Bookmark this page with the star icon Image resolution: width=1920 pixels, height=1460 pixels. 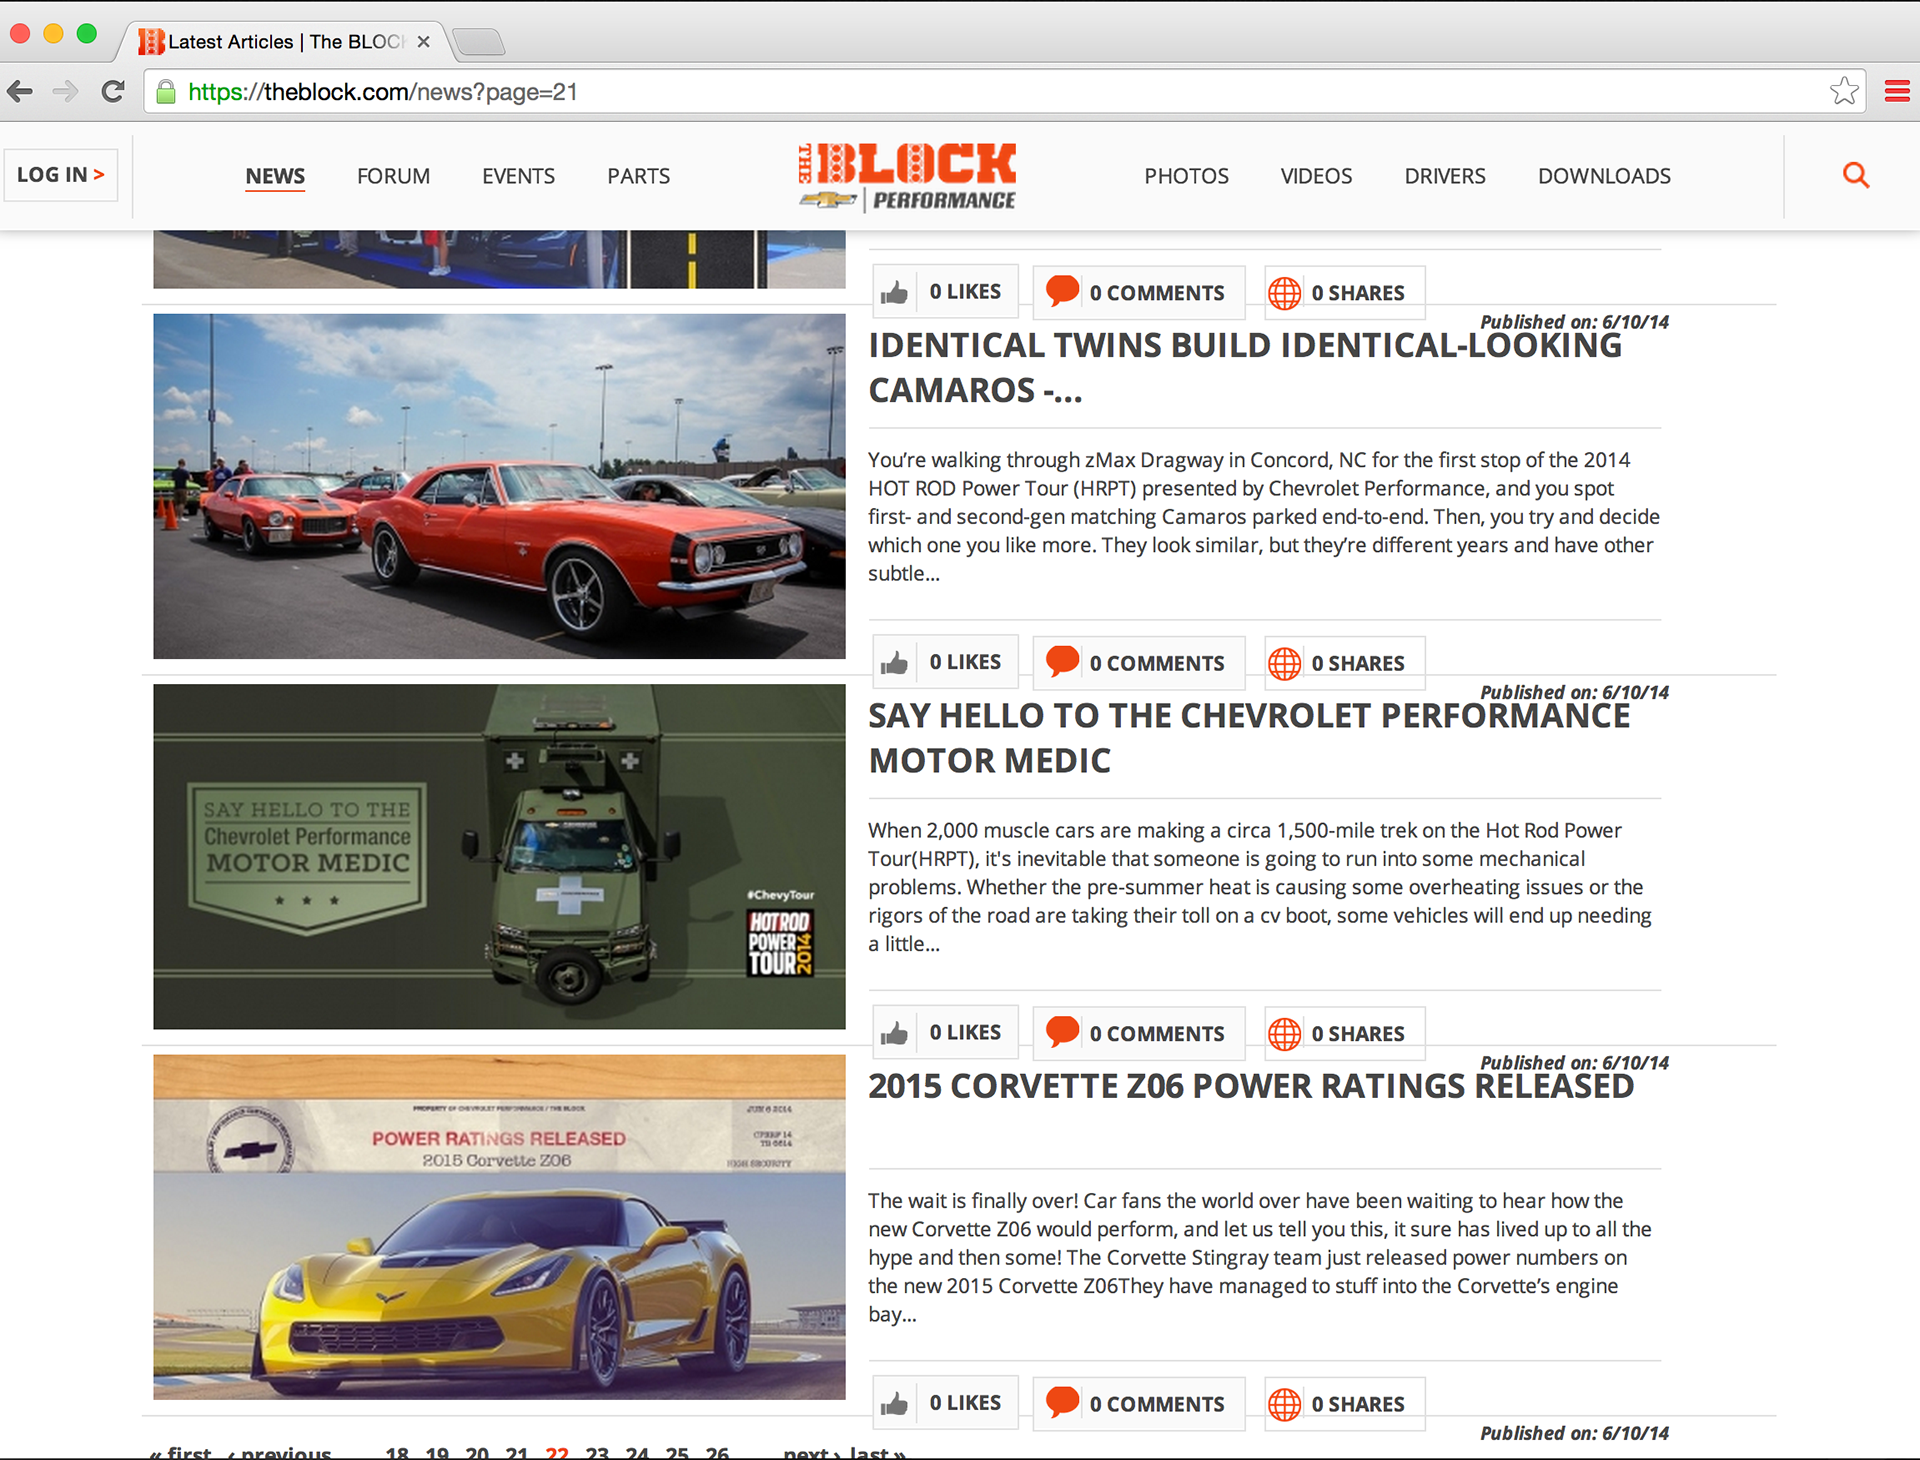point(1844,91)
